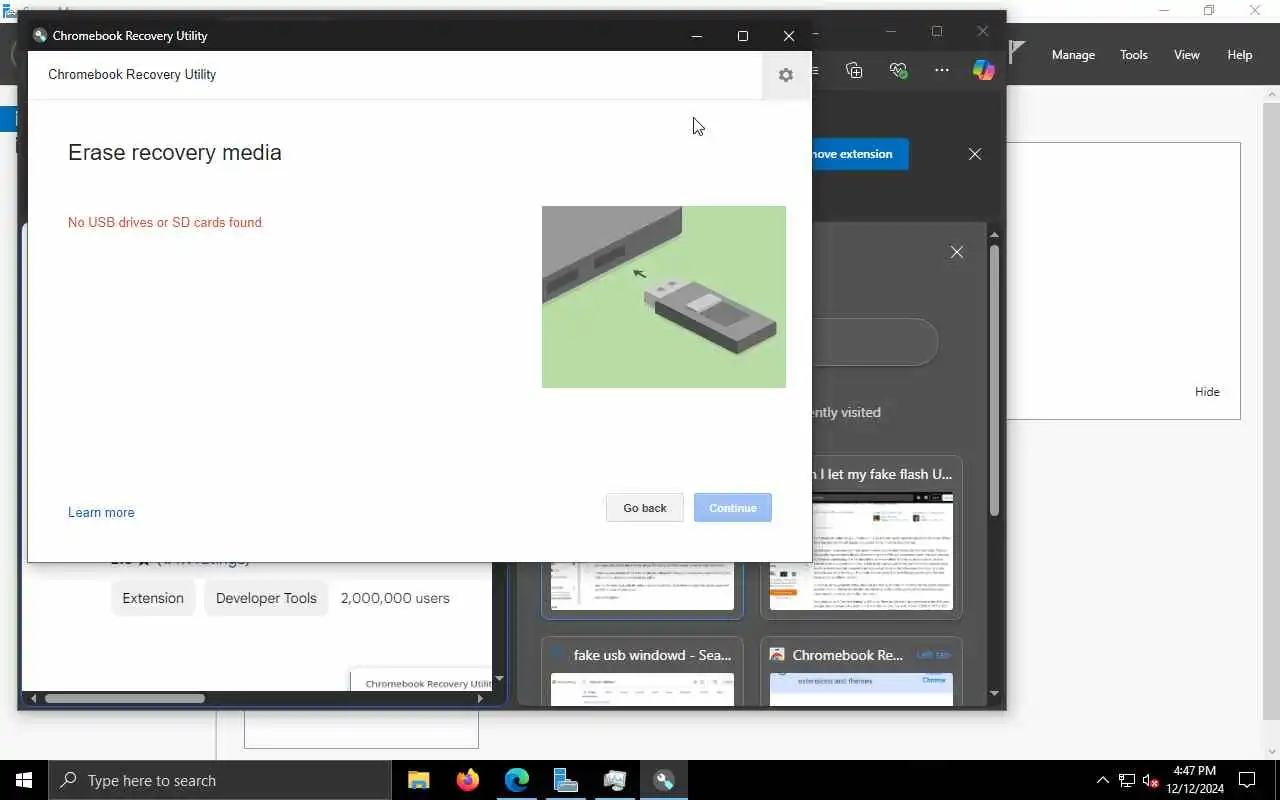
Task: Open the clock showing 4:47 PM
Action: [x=1194, y=780]
